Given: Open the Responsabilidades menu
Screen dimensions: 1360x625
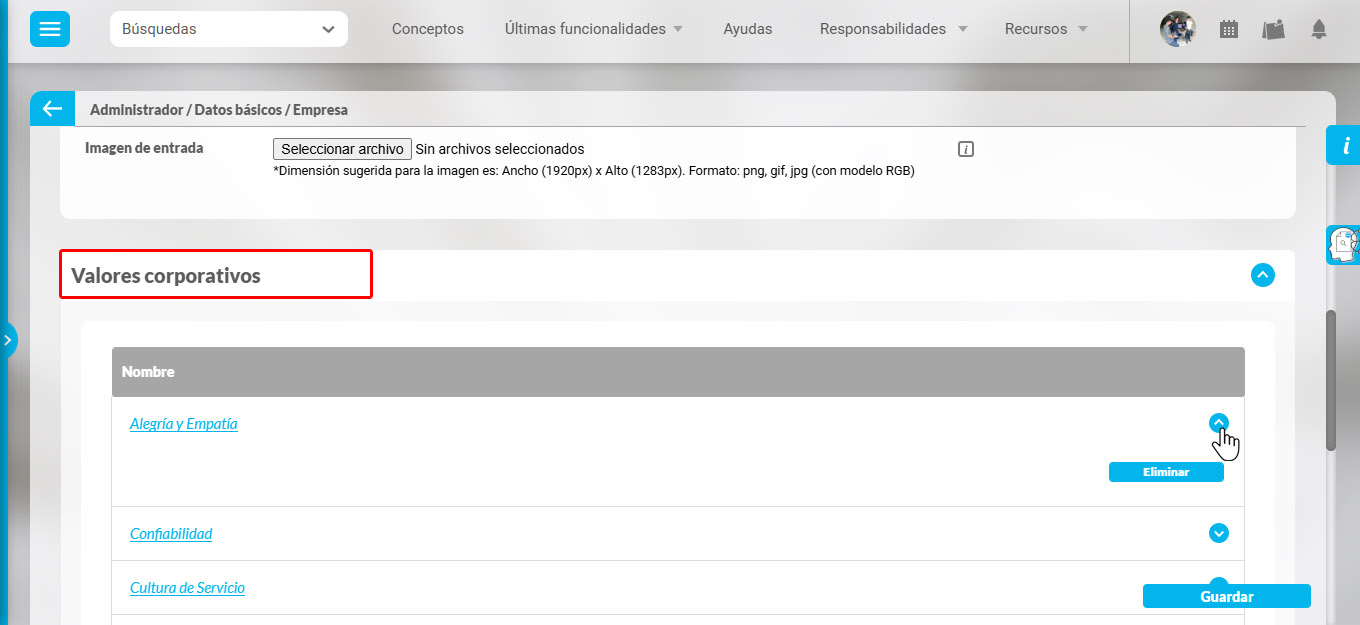Looking at the screenshot, I should tap(893, 29).
